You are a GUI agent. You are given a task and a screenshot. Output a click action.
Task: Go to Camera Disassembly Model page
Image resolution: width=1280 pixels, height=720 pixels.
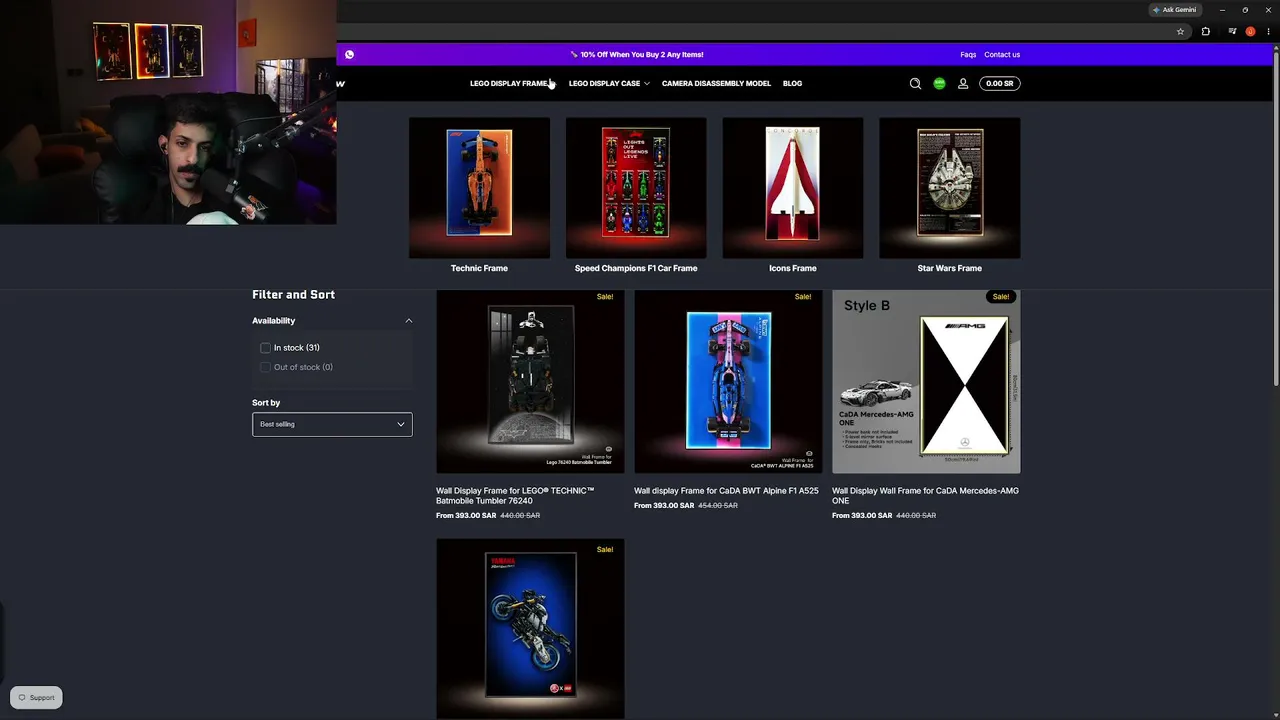(x=716, y=84)
